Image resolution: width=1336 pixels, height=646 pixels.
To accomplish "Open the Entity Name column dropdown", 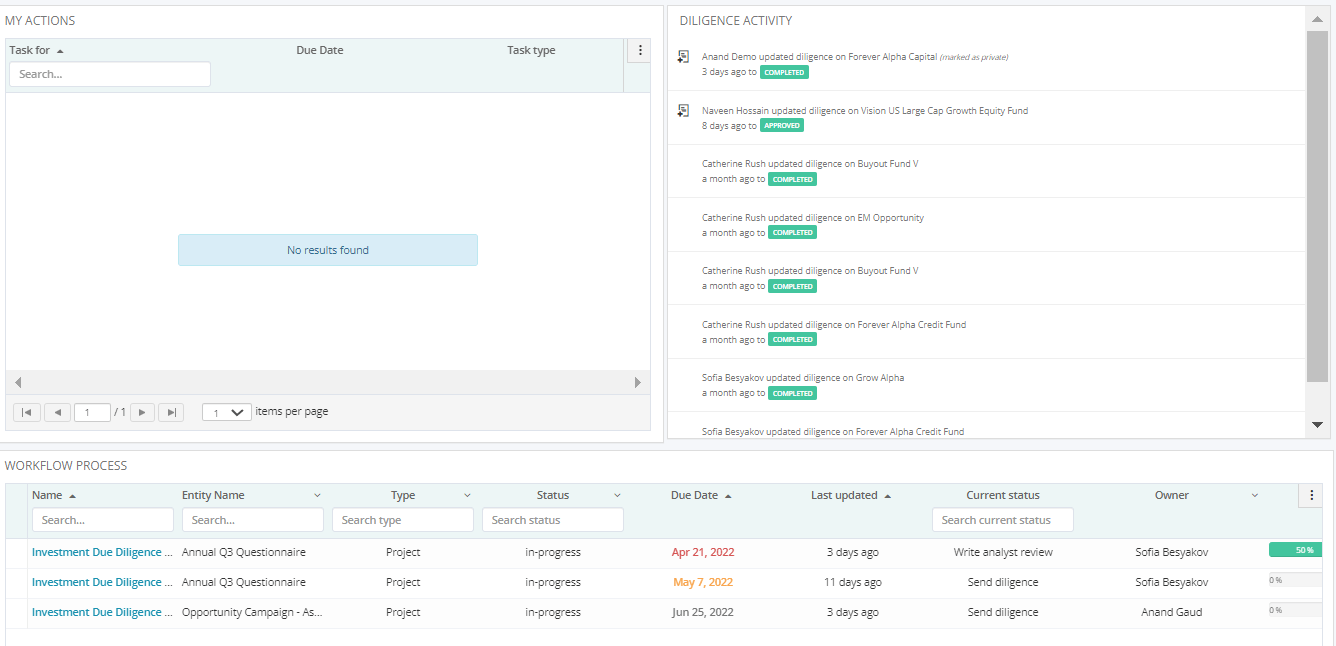I will [318, 494].
